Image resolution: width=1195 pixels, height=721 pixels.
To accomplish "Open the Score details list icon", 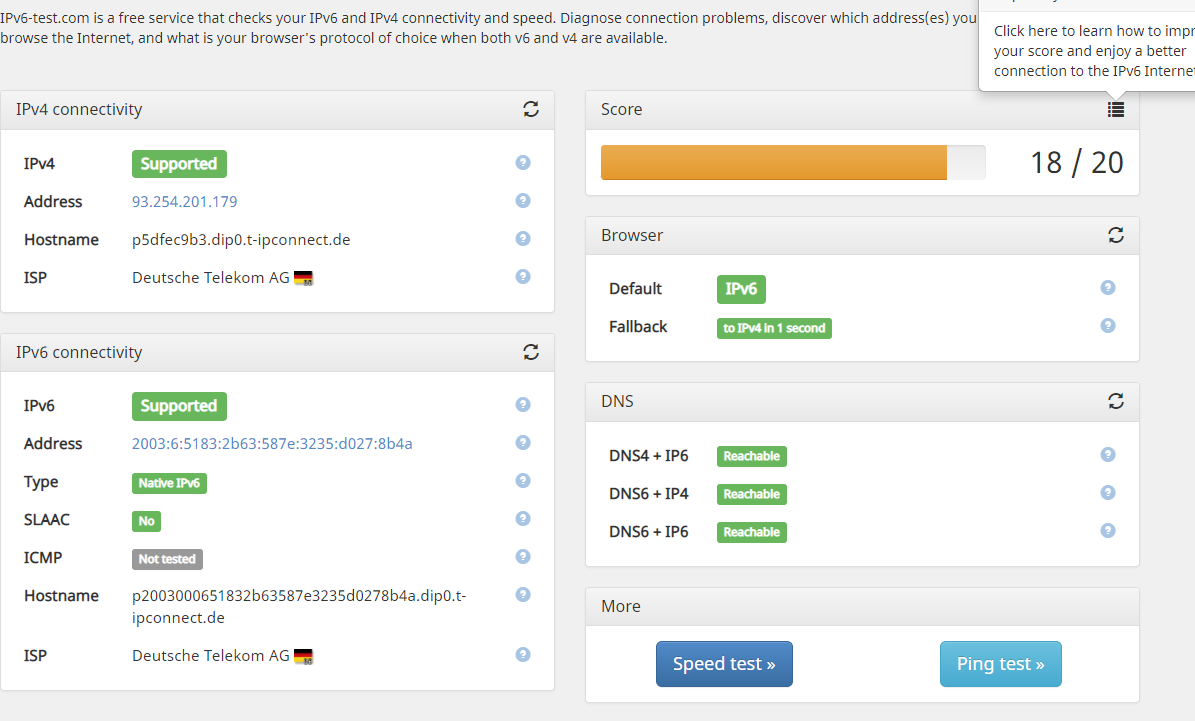I will pos(1116,110).
